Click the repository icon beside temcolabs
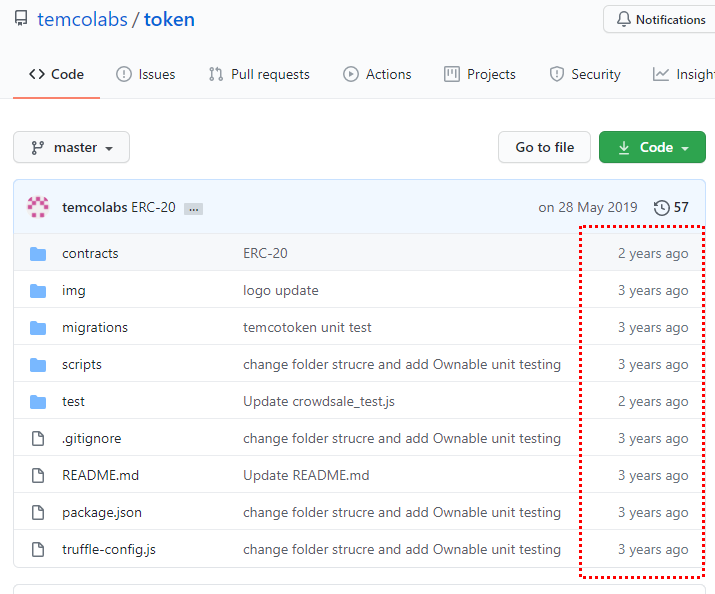This screenshot has width=715, height=594. 21,19
